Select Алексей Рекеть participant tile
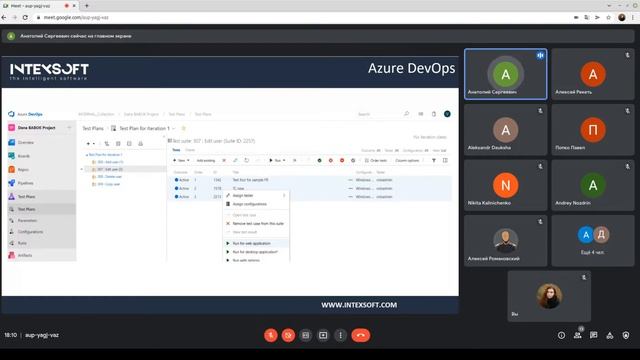640x360 pixels. tap(593, 74)
